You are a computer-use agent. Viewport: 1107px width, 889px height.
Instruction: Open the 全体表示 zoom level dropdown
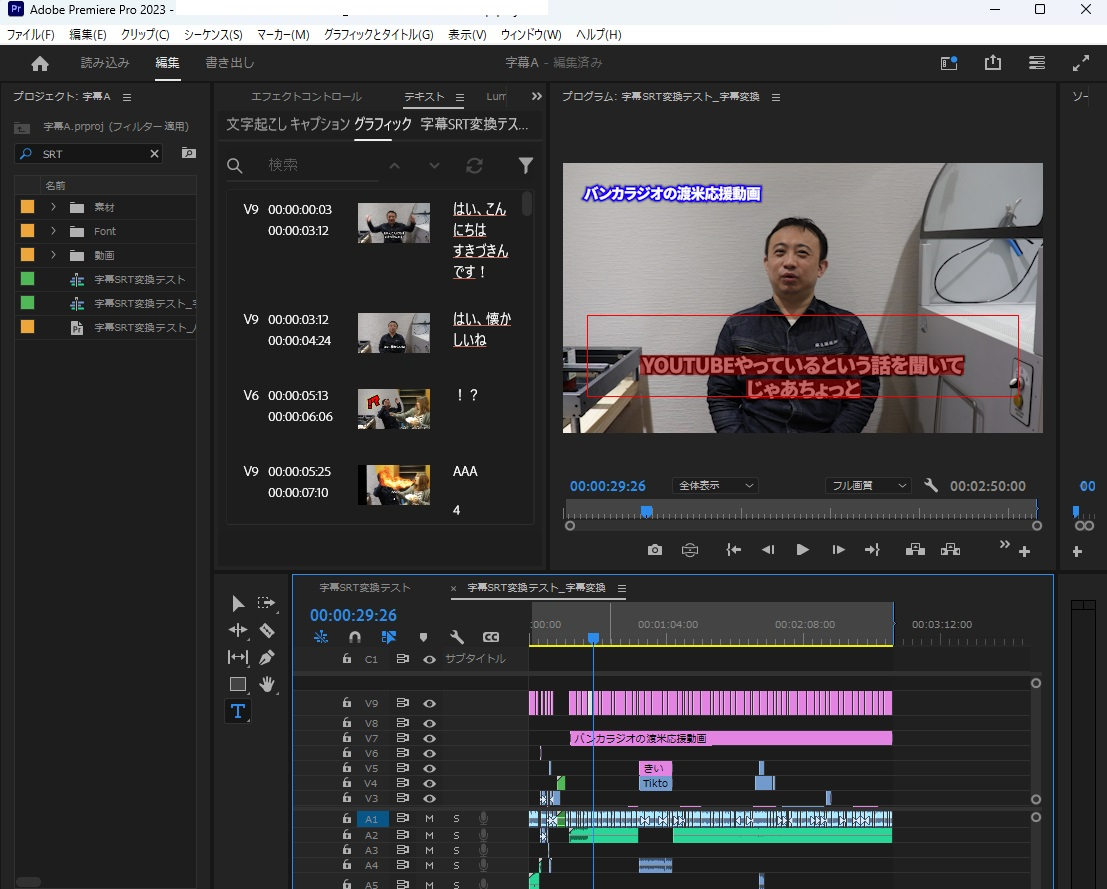coord(715,486)
